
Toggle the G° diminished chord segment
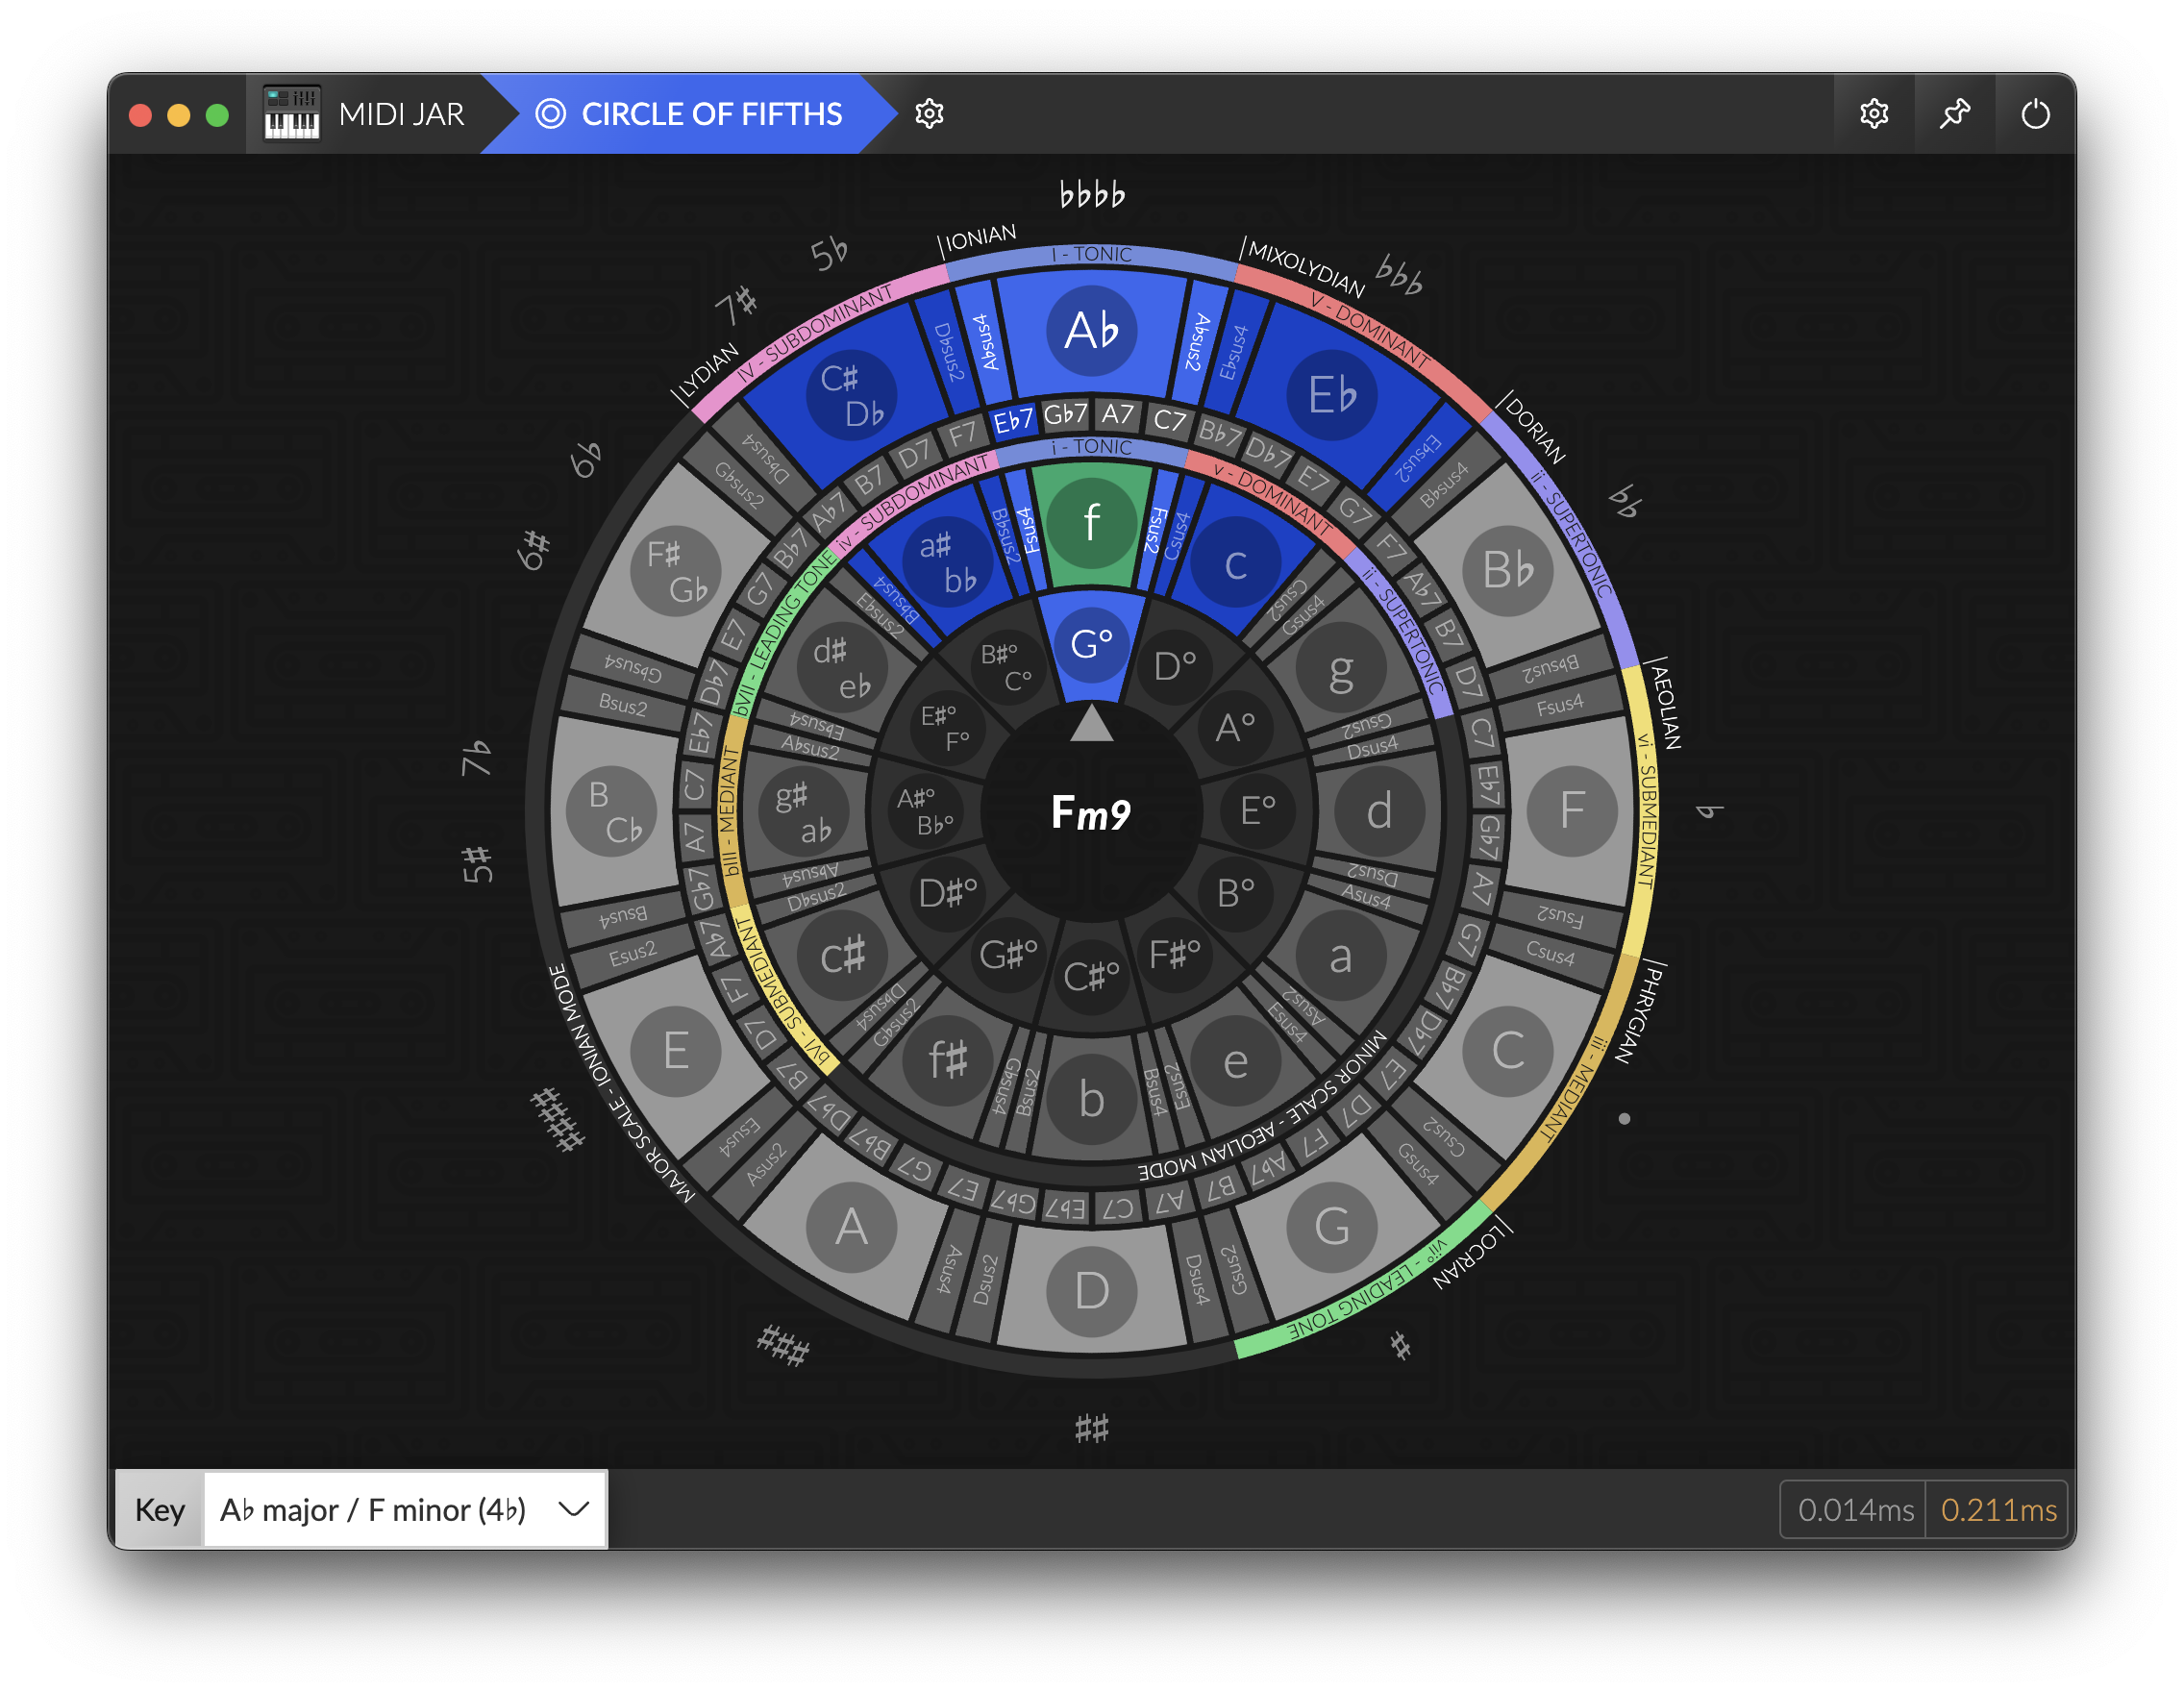(x=1091, y=644)
